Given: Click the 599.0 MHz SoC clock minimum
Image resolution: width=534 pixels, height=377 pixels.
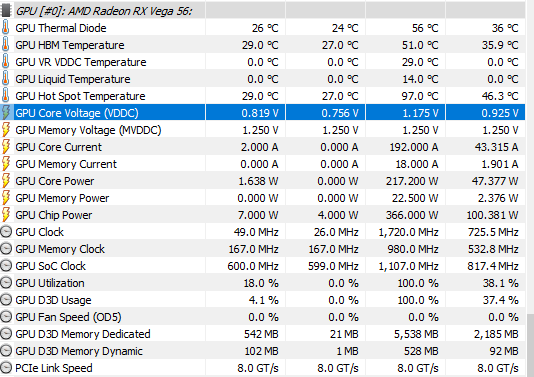Looking at the screenshot, I should (333, 266).
